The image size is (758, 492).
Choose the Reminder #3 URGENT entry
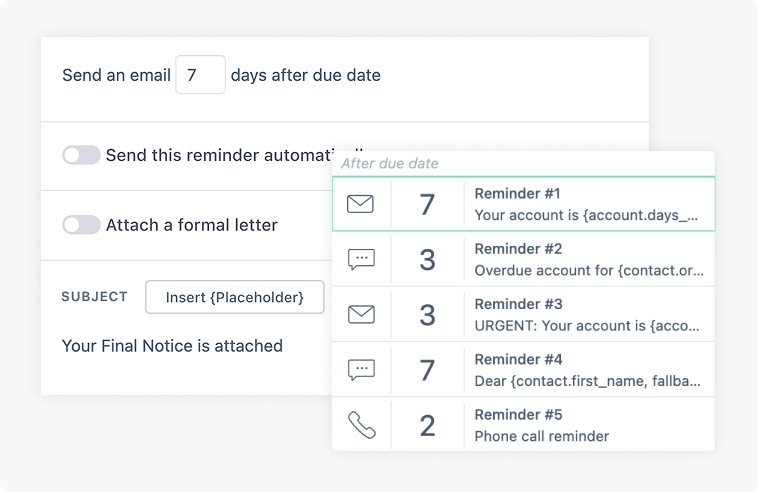pos(590,315)
